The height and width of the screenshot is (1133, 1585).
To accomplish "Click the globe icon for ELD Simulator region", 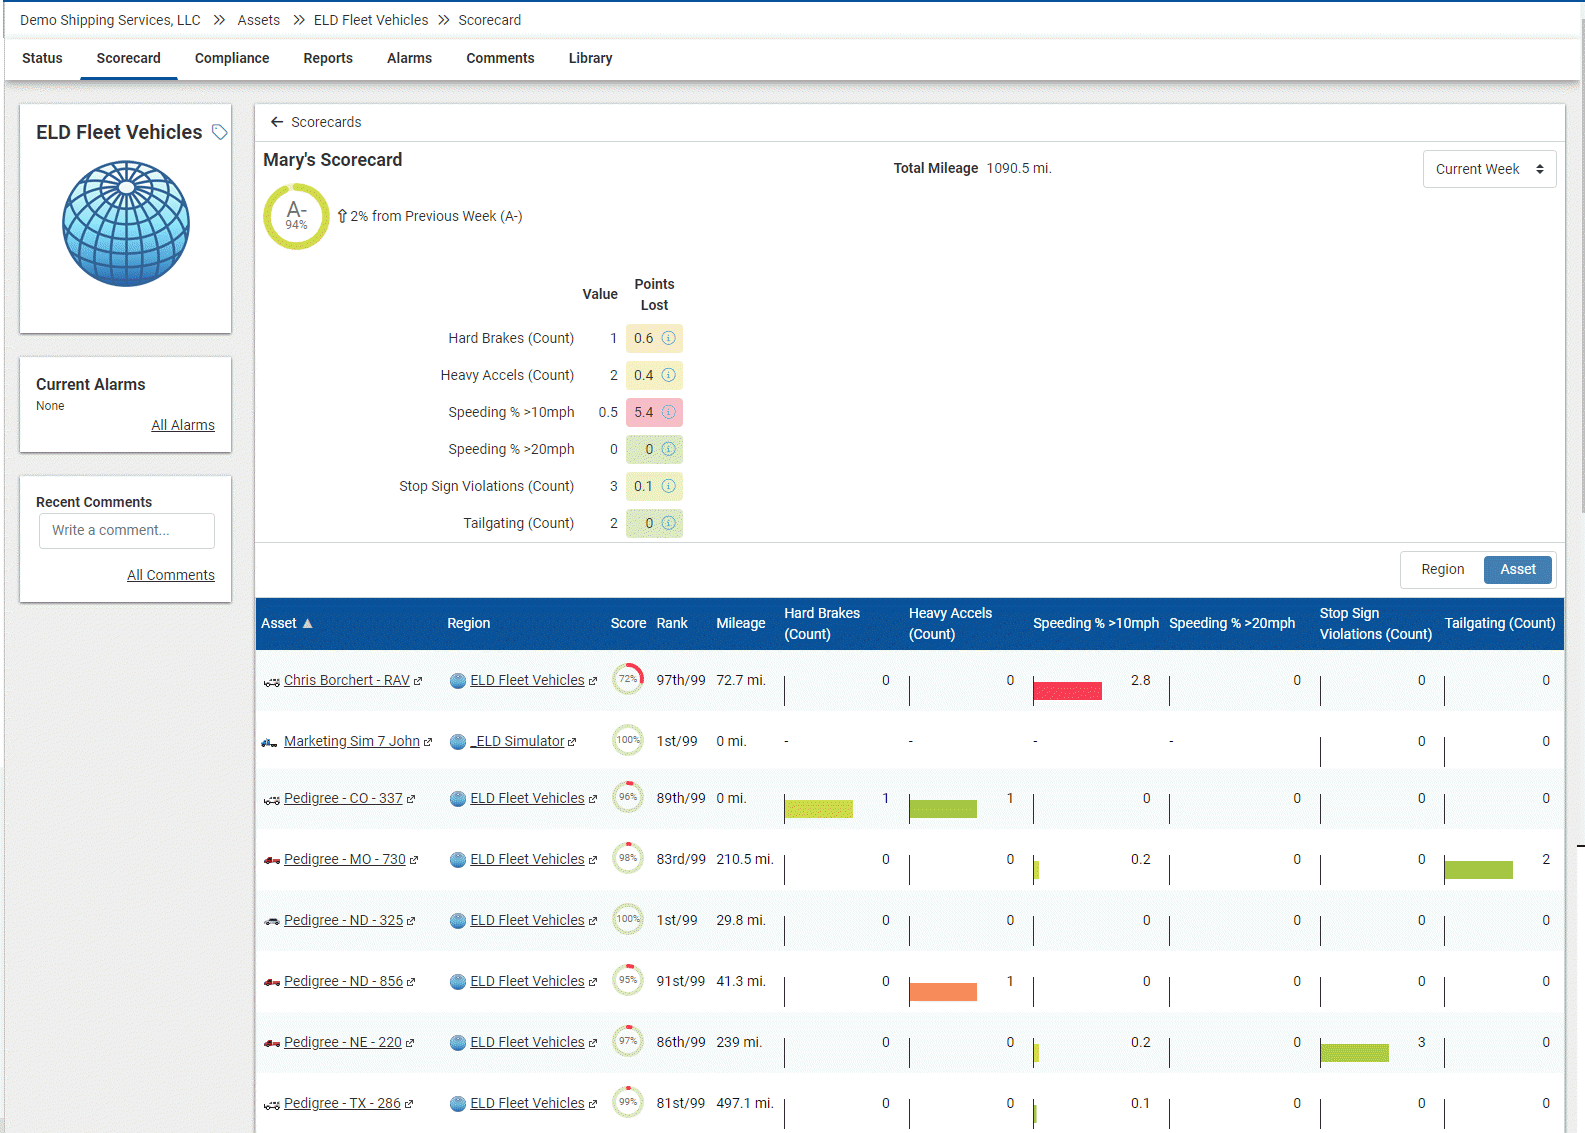I will click(458, 742).
